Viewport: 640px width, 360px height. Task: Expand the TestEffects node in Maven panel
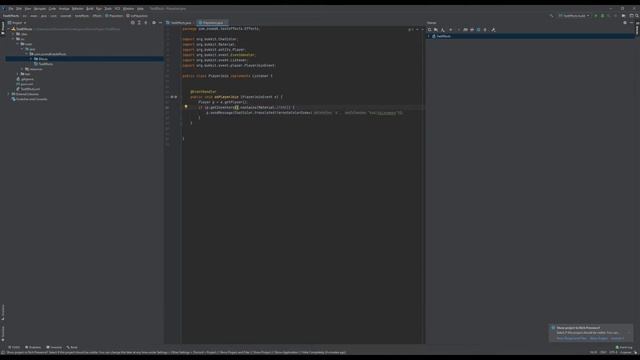(x=429, y=36)
